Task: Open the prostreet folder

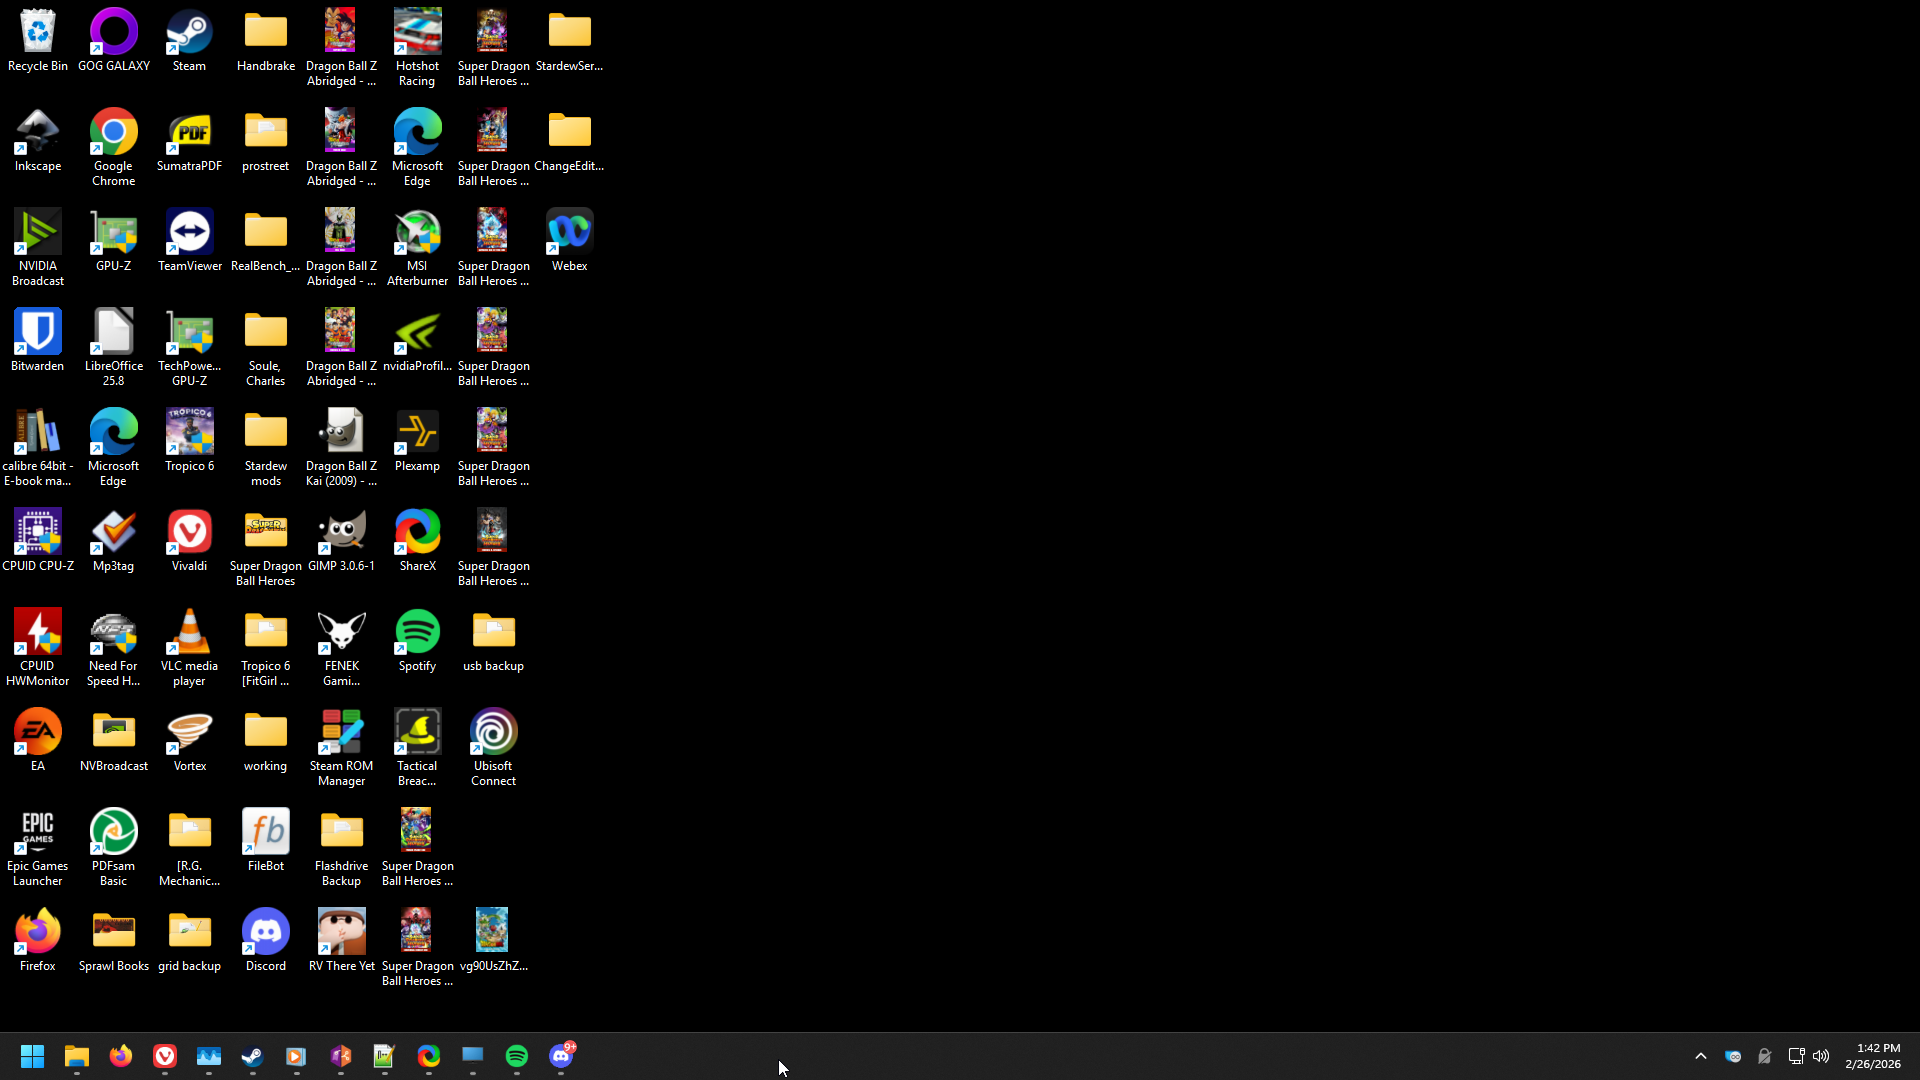Action: click(x=266, y=141)
